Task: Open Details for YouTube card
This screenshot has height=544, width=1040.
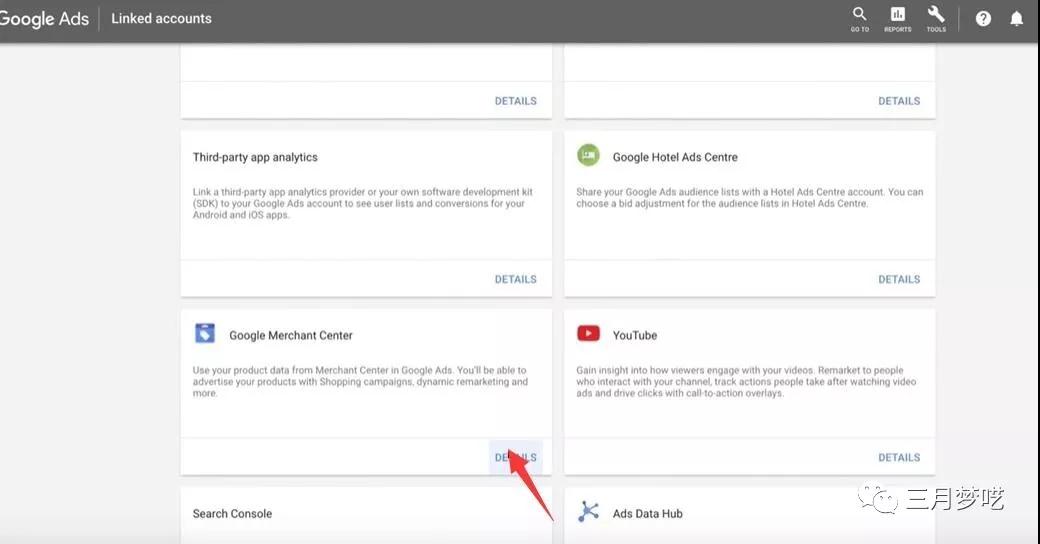Action: tap(899, 457)
